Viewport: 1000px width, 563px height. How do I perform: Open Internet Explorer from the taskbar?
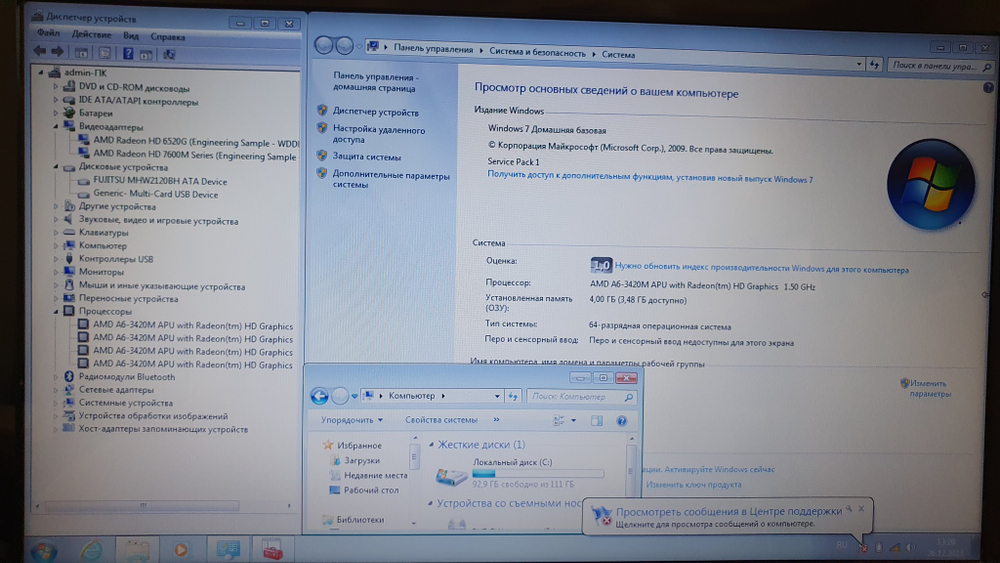point(91,550)
